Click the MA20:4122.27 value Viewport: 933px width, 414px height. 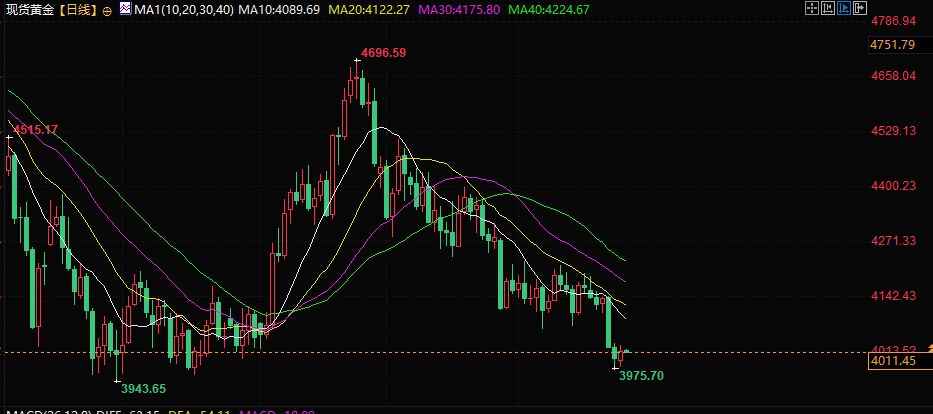click(369, 10)
